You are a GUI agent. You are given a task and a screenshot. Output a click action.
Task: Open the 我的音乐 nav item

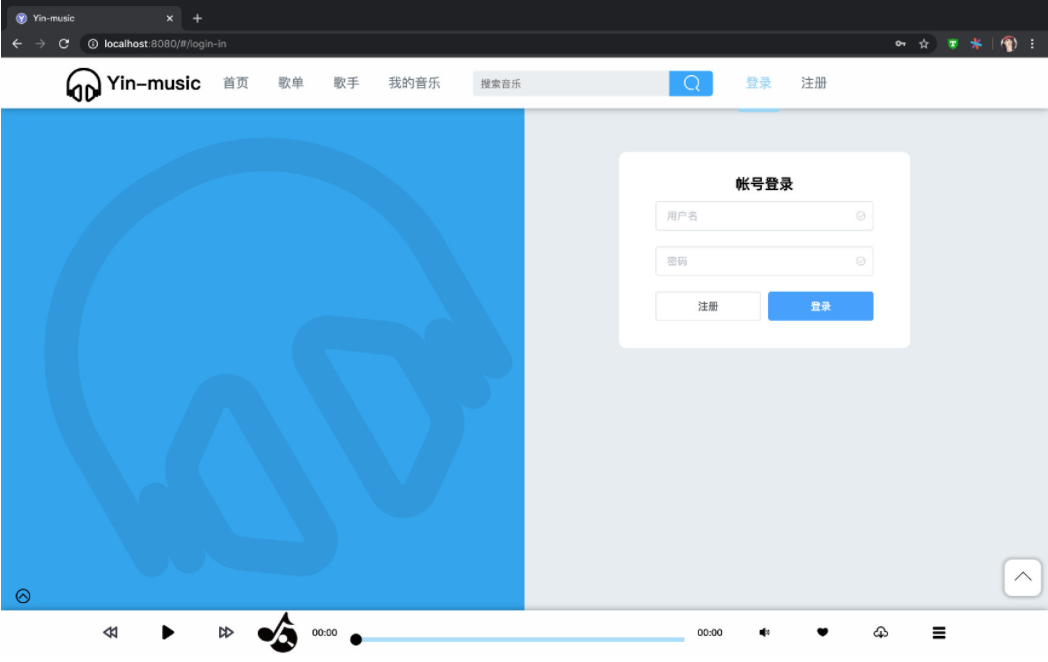(414, 83)
